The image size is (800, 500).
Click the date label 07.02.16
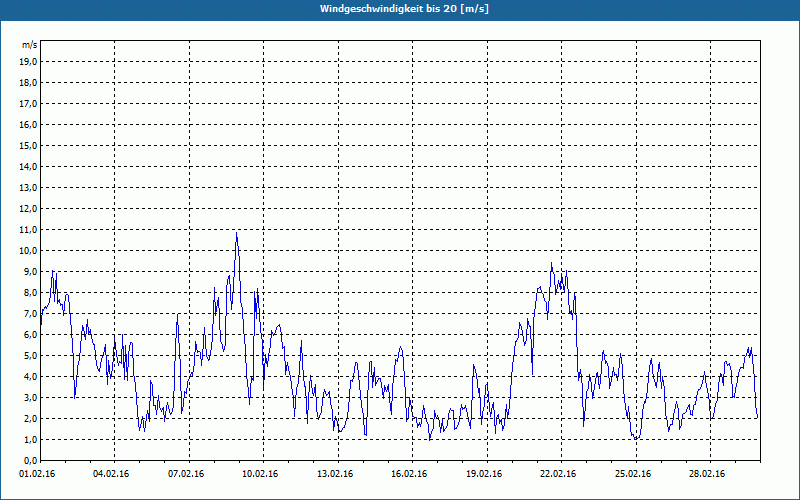point(186,474)
